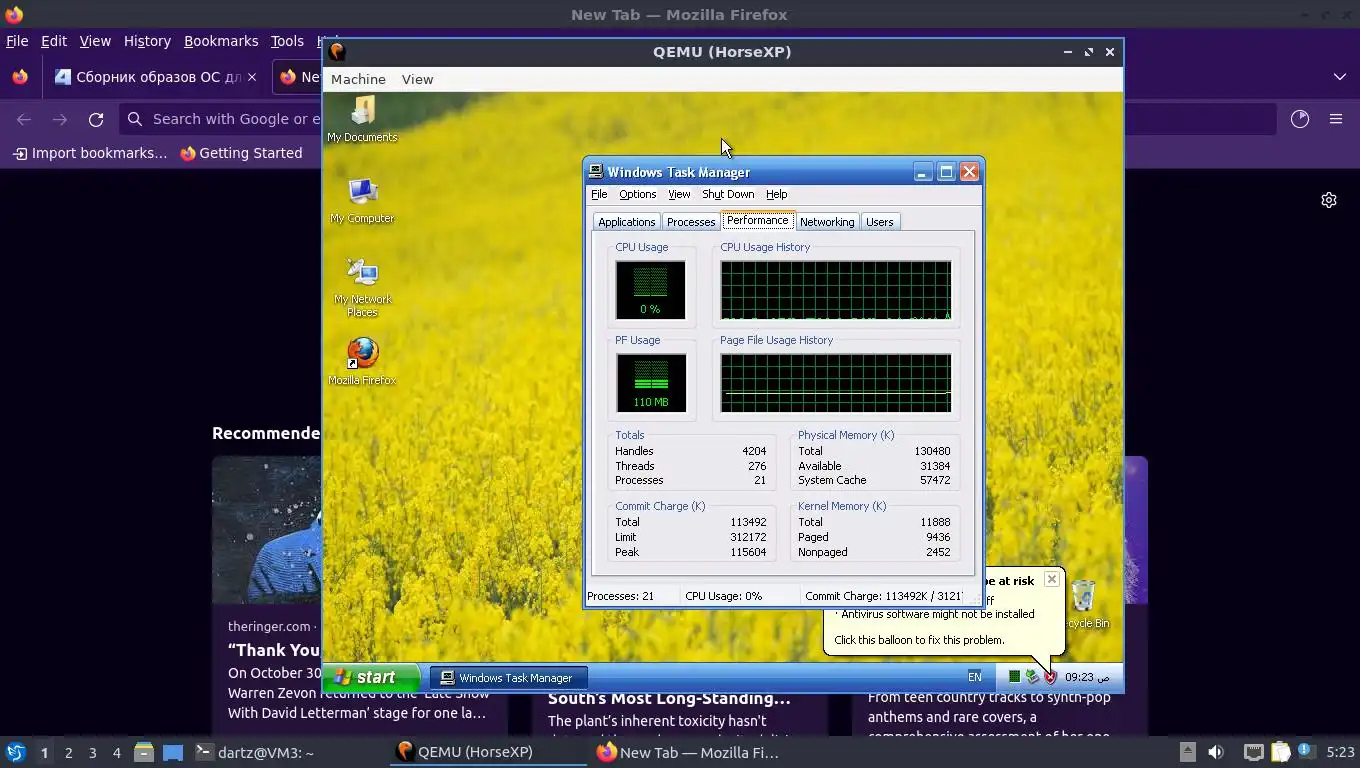
Task: Click the Task Manager title bar icon
Action: (x=595, y=172)
